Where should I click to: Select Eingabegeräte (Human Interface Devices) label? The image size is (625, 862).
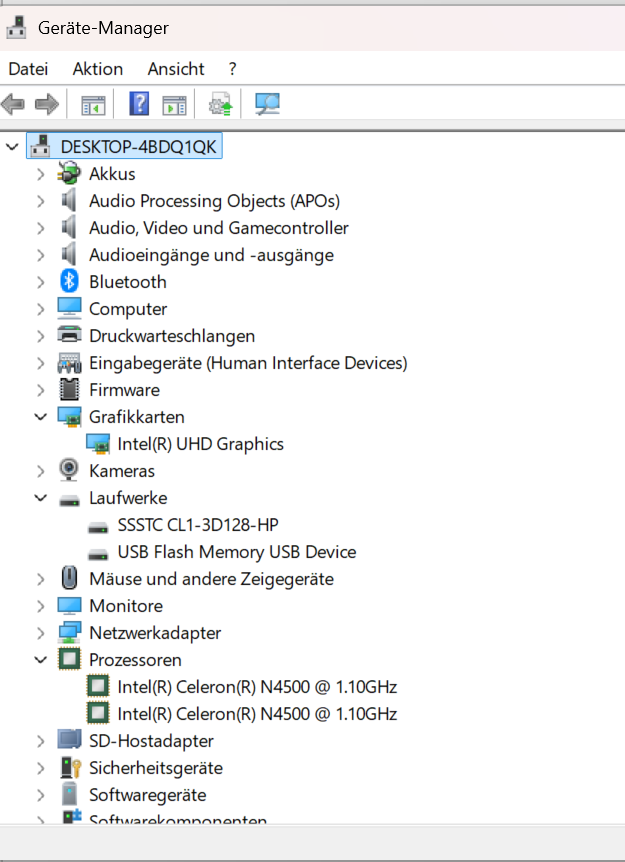click(248, 363)
